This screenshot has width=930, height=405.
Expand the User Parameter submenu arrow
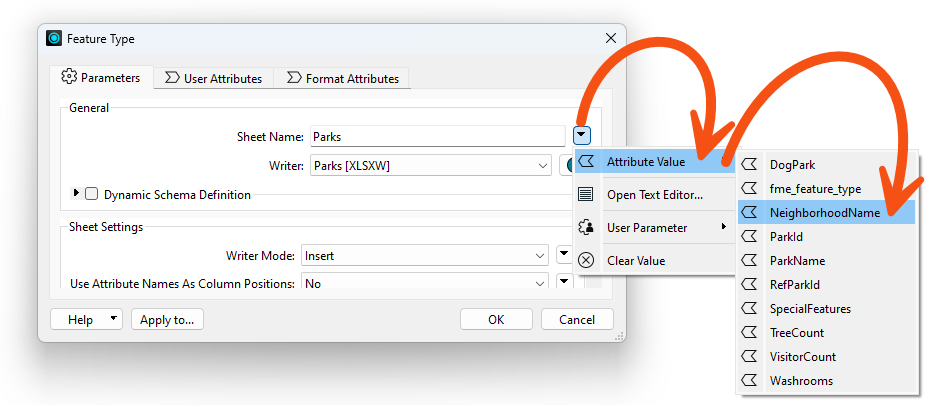724,227
